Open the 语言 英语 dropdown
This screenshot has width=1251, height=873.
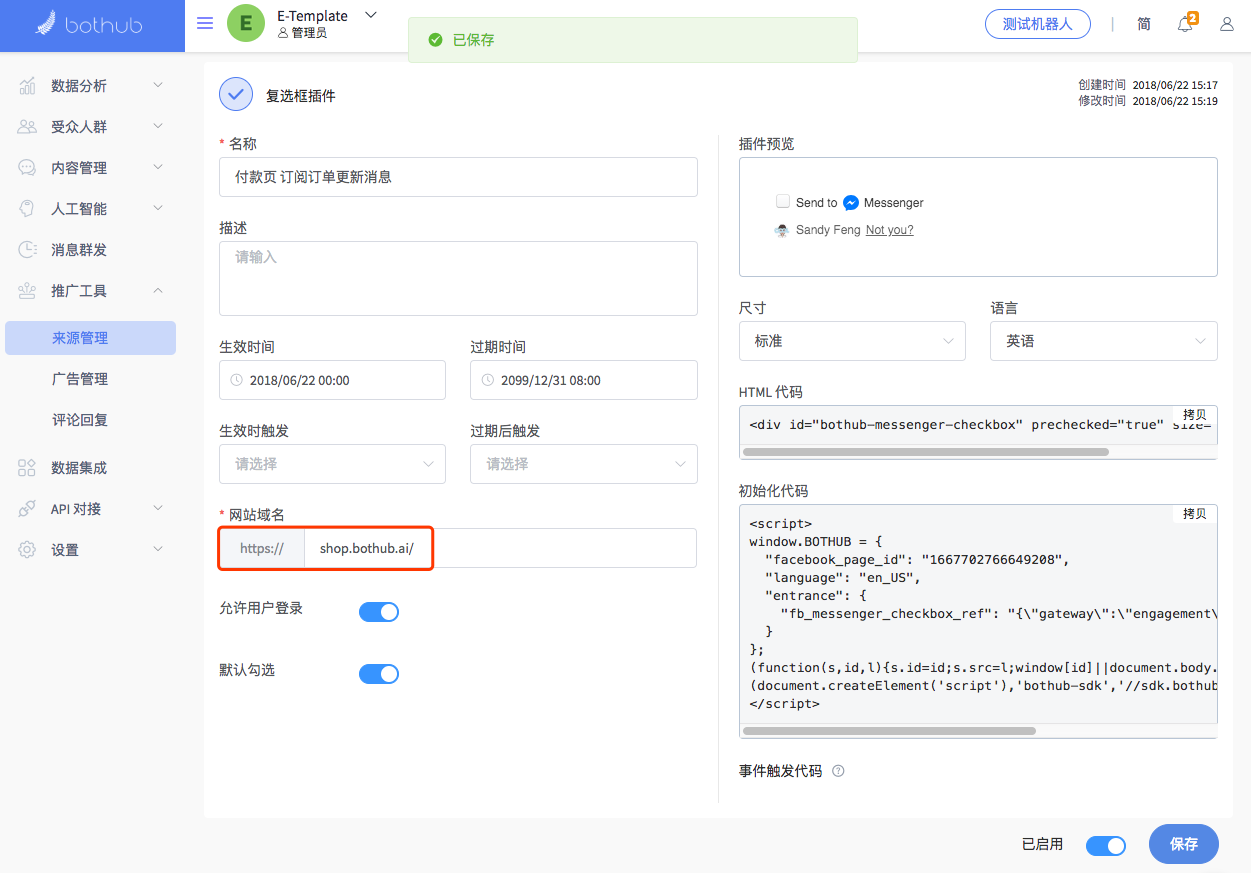[x=1104, y=341]
